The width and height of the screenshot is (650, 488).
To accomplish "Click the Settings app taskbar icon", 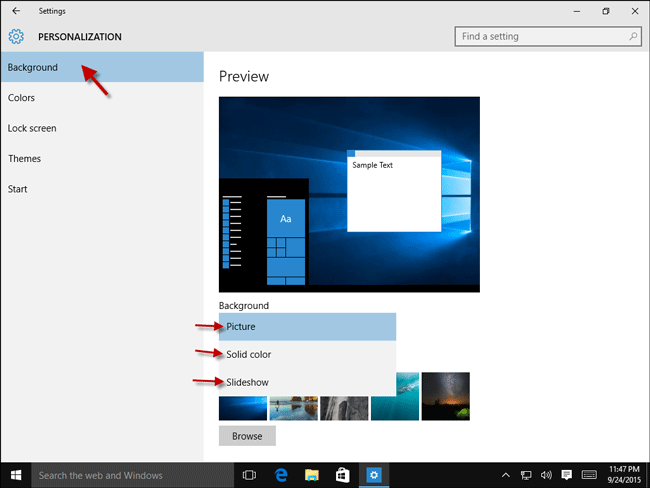I will coord(374,475).
